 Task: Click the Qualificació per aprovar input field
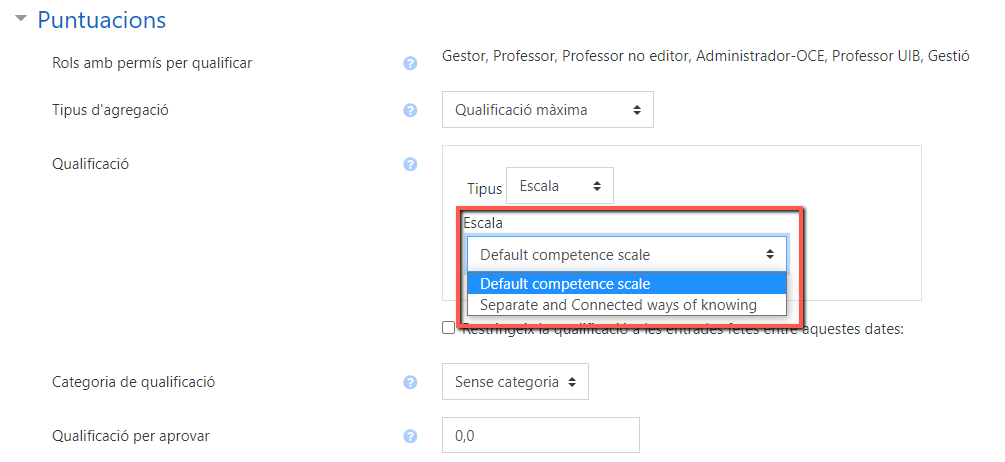(x=541, y=436)
